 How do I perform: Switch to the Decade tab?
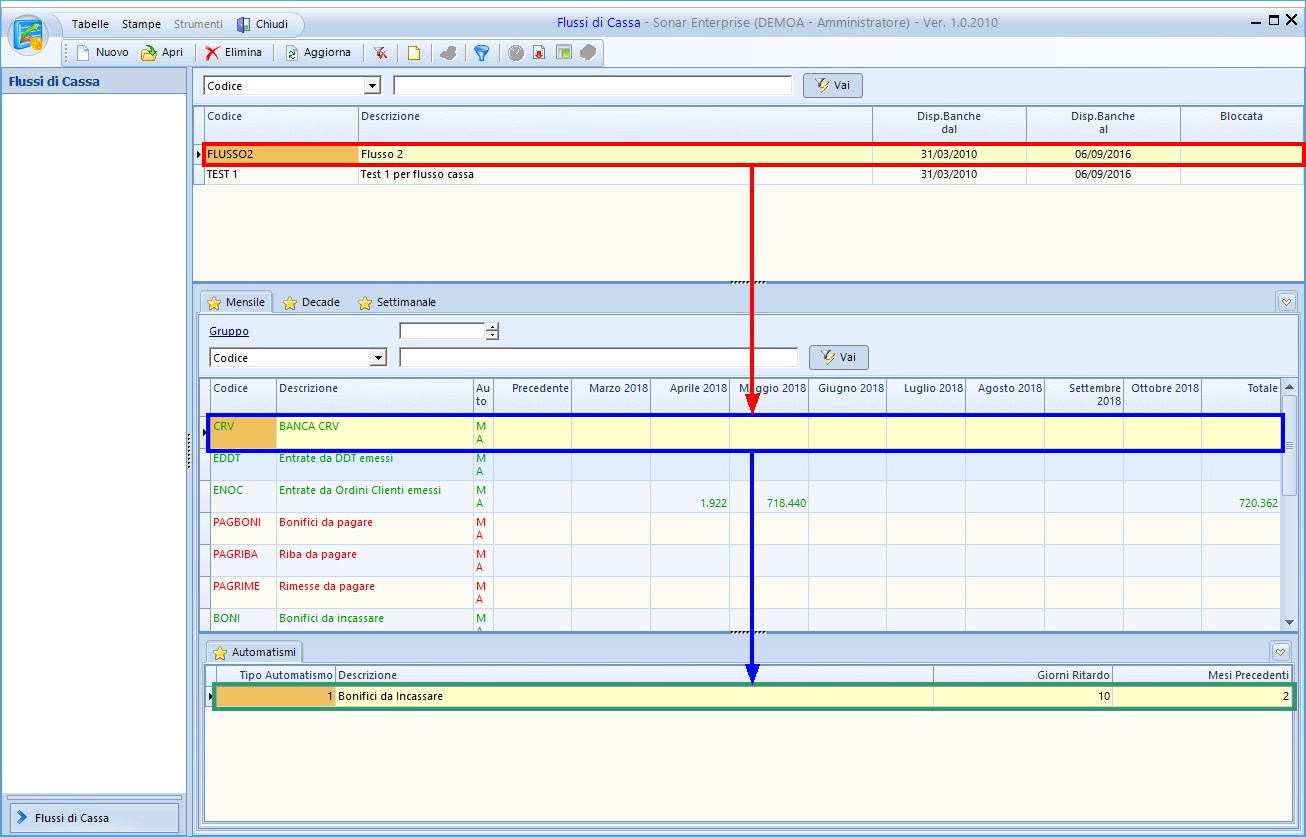click(x=312, y=302)
